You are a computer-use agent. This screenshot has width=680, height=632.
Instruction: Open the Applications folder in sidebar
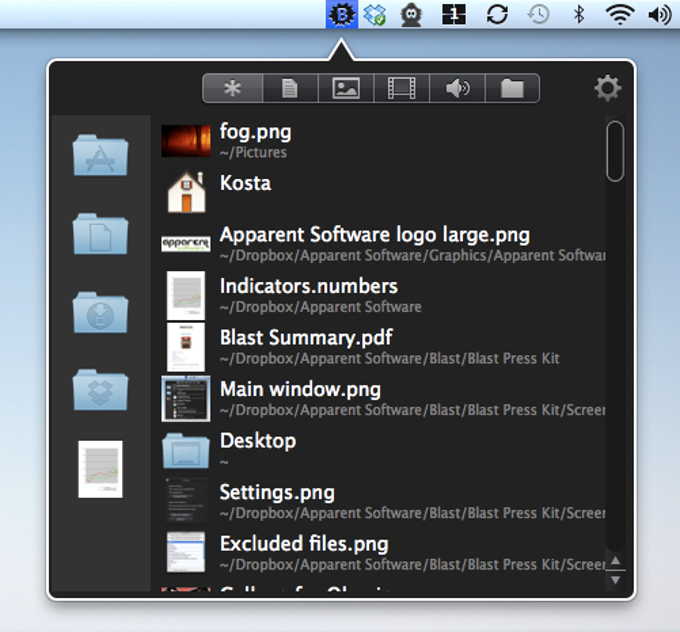100,156
